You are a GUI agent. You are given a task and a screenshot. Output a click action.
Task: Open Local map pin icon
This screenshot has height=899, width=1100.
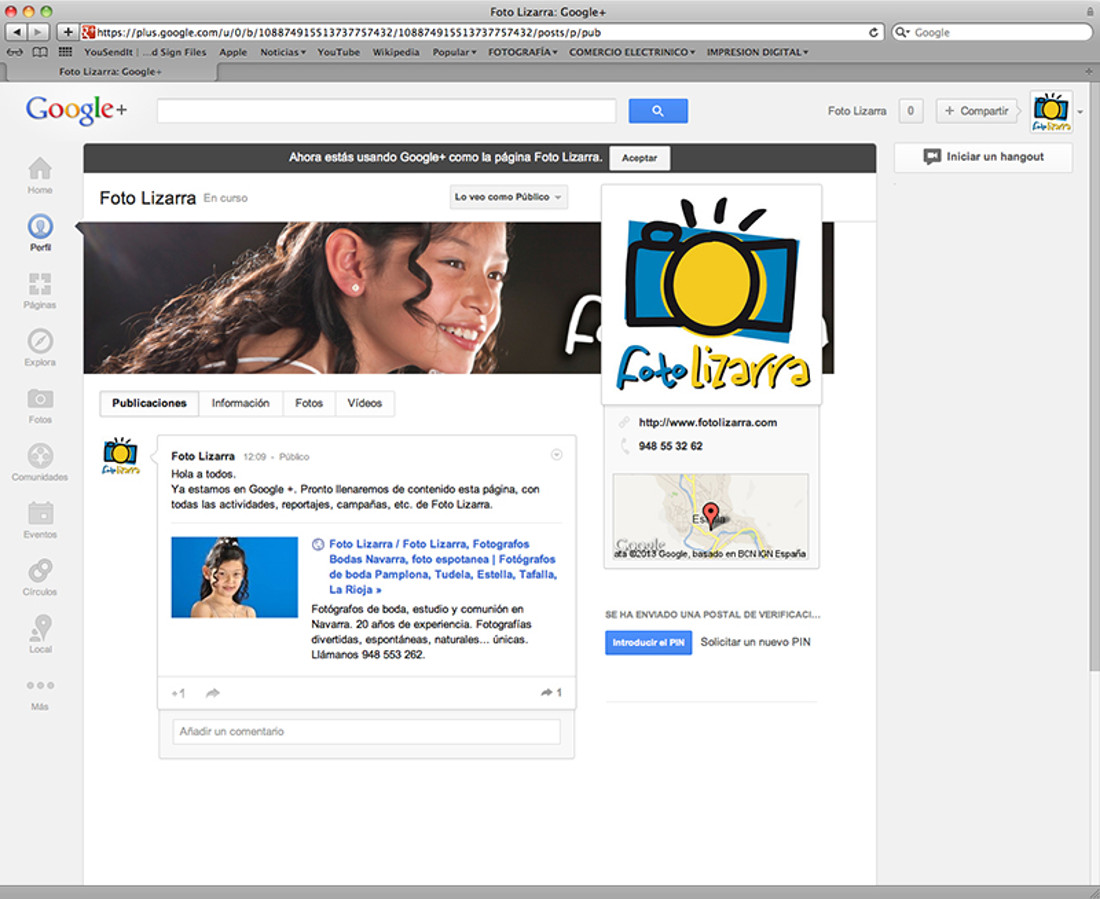pos(40,628)
